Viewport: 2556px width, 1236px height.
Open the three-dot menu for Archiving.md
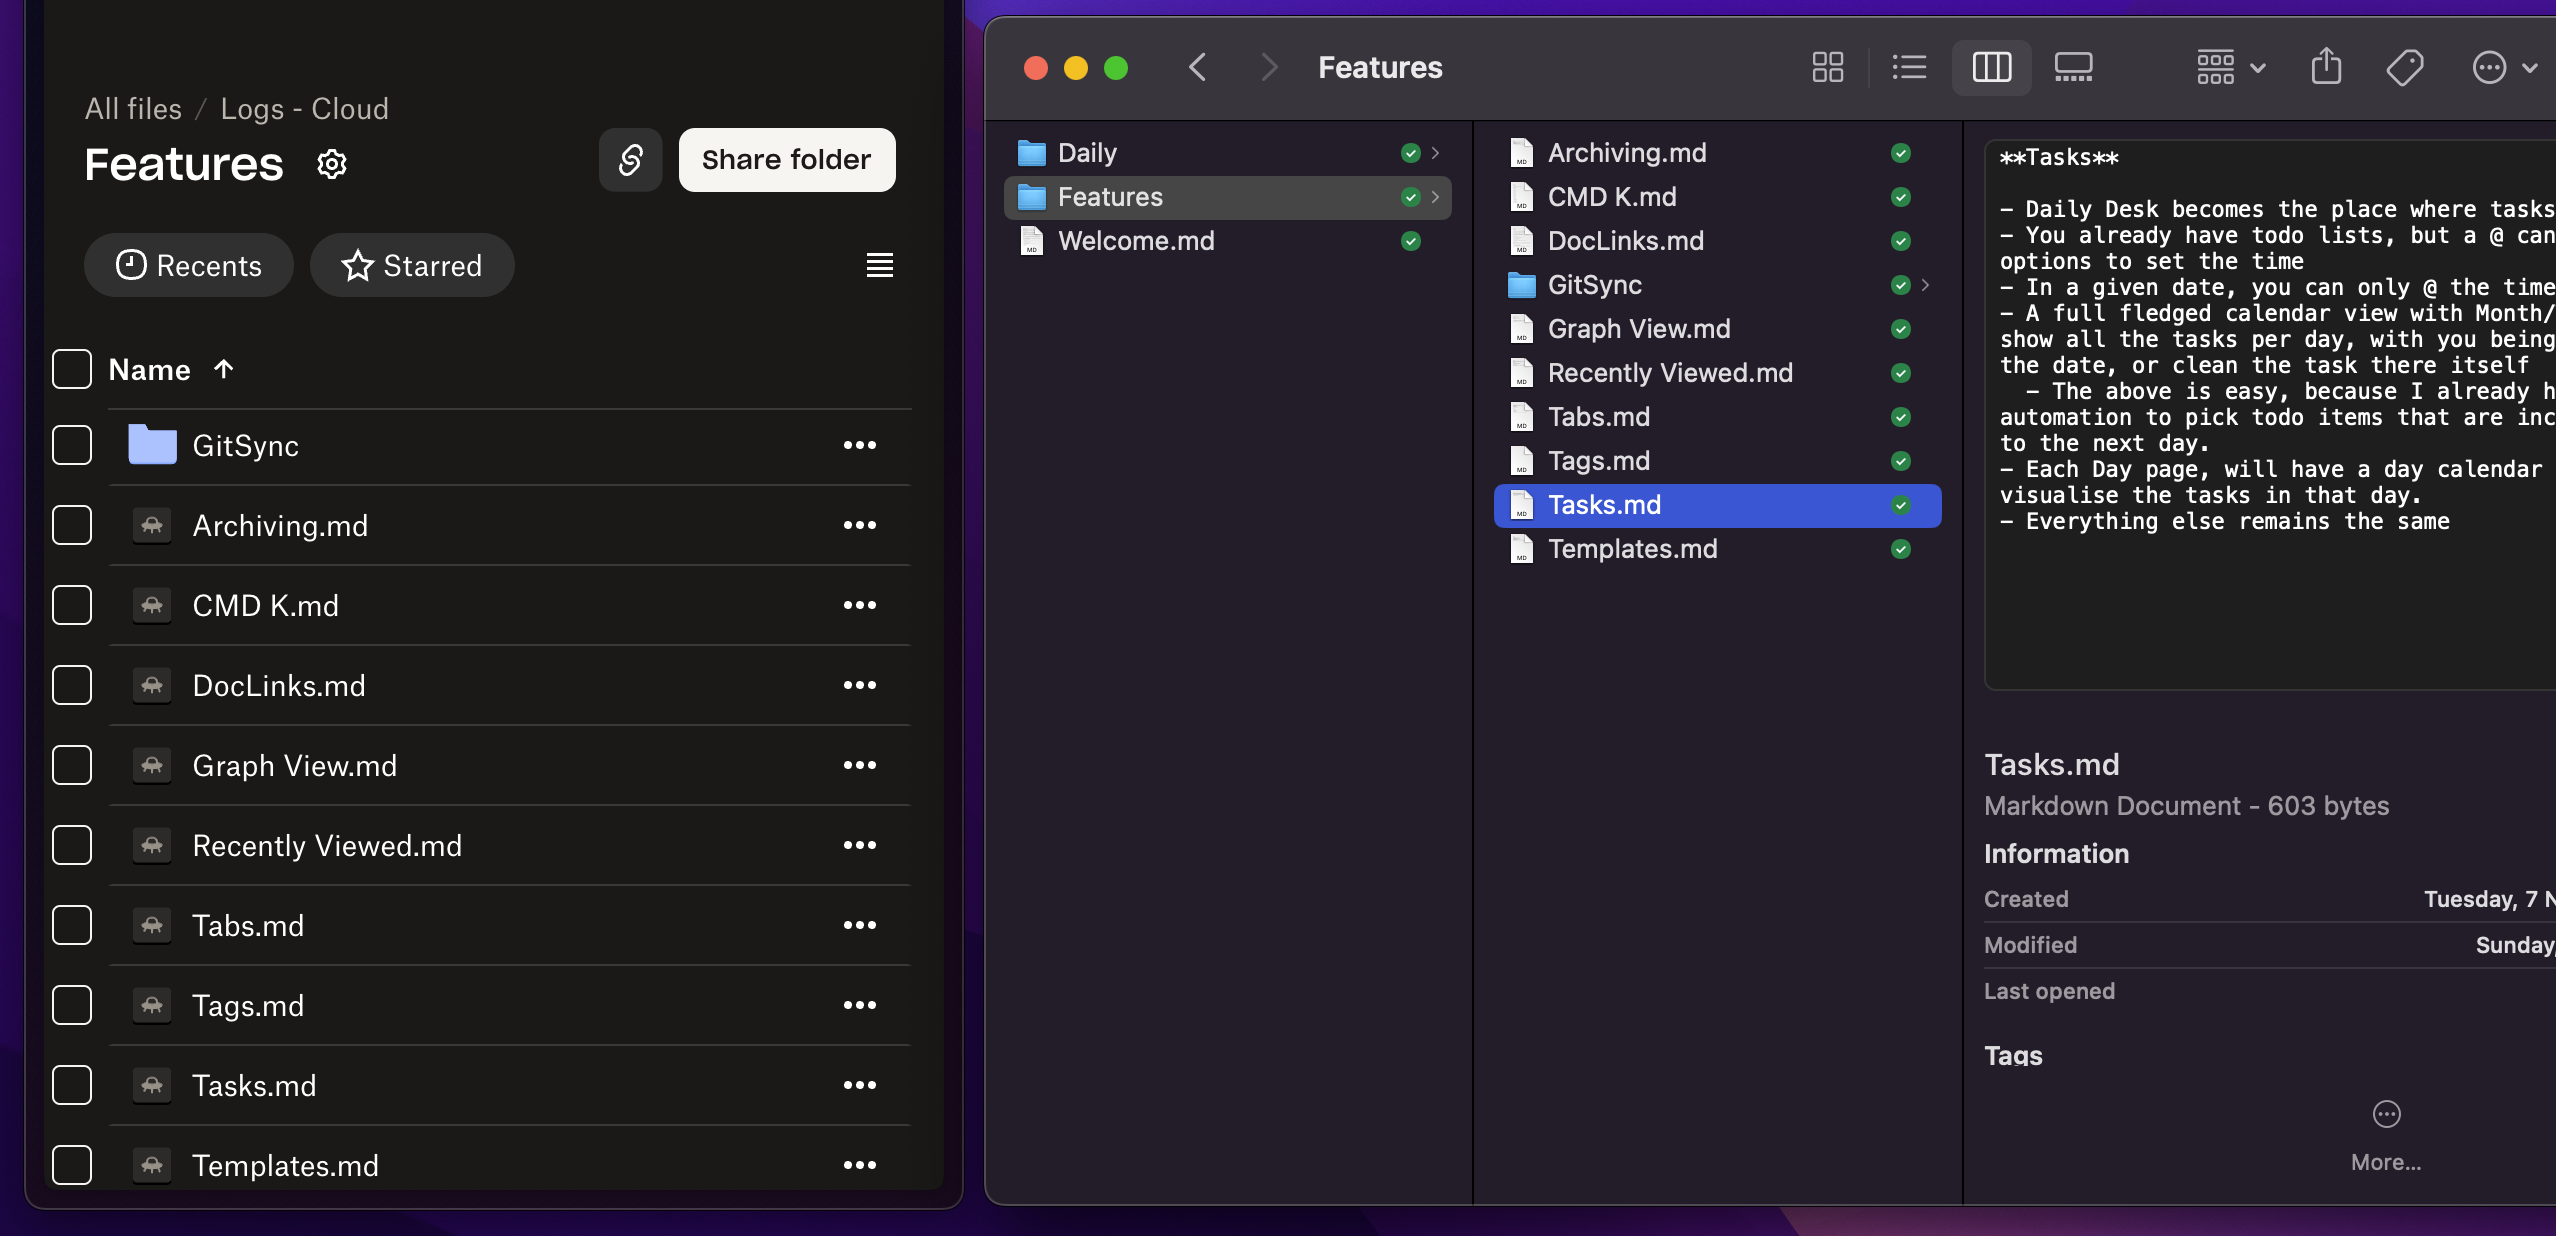(x=860, y=525)
